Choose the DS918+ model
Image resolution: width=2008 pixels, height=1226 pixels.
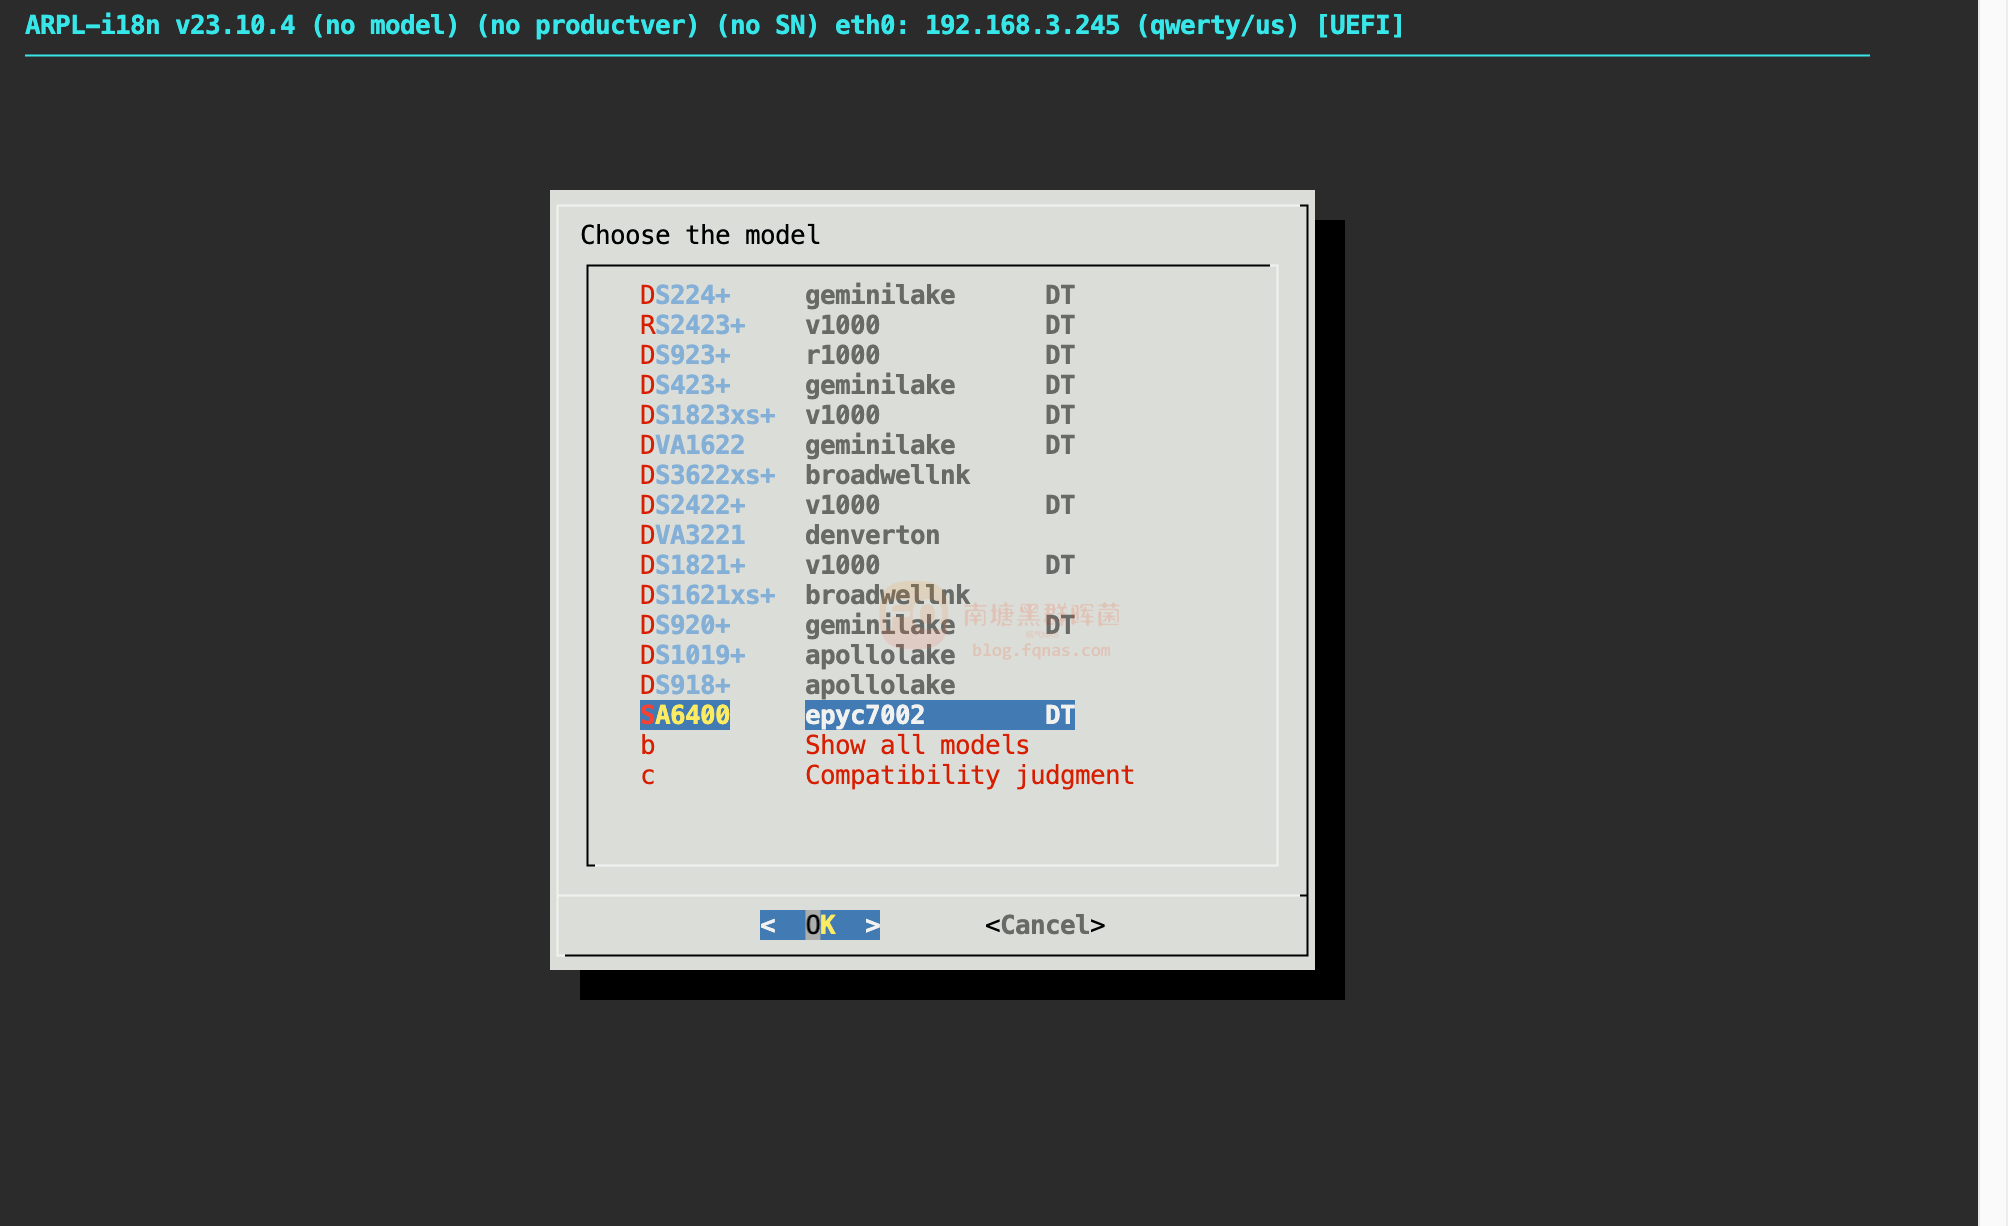pyautogui.click(x=798, y=685)
